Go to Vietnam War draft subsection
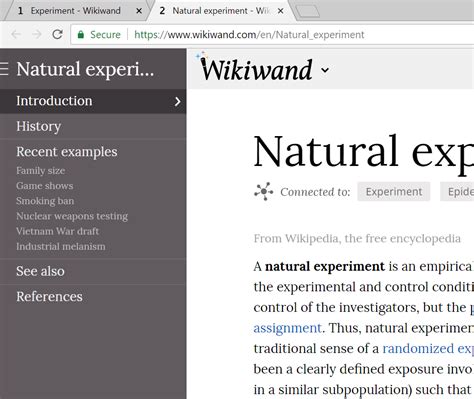474x399 pixels. click(x=58, y=231)
